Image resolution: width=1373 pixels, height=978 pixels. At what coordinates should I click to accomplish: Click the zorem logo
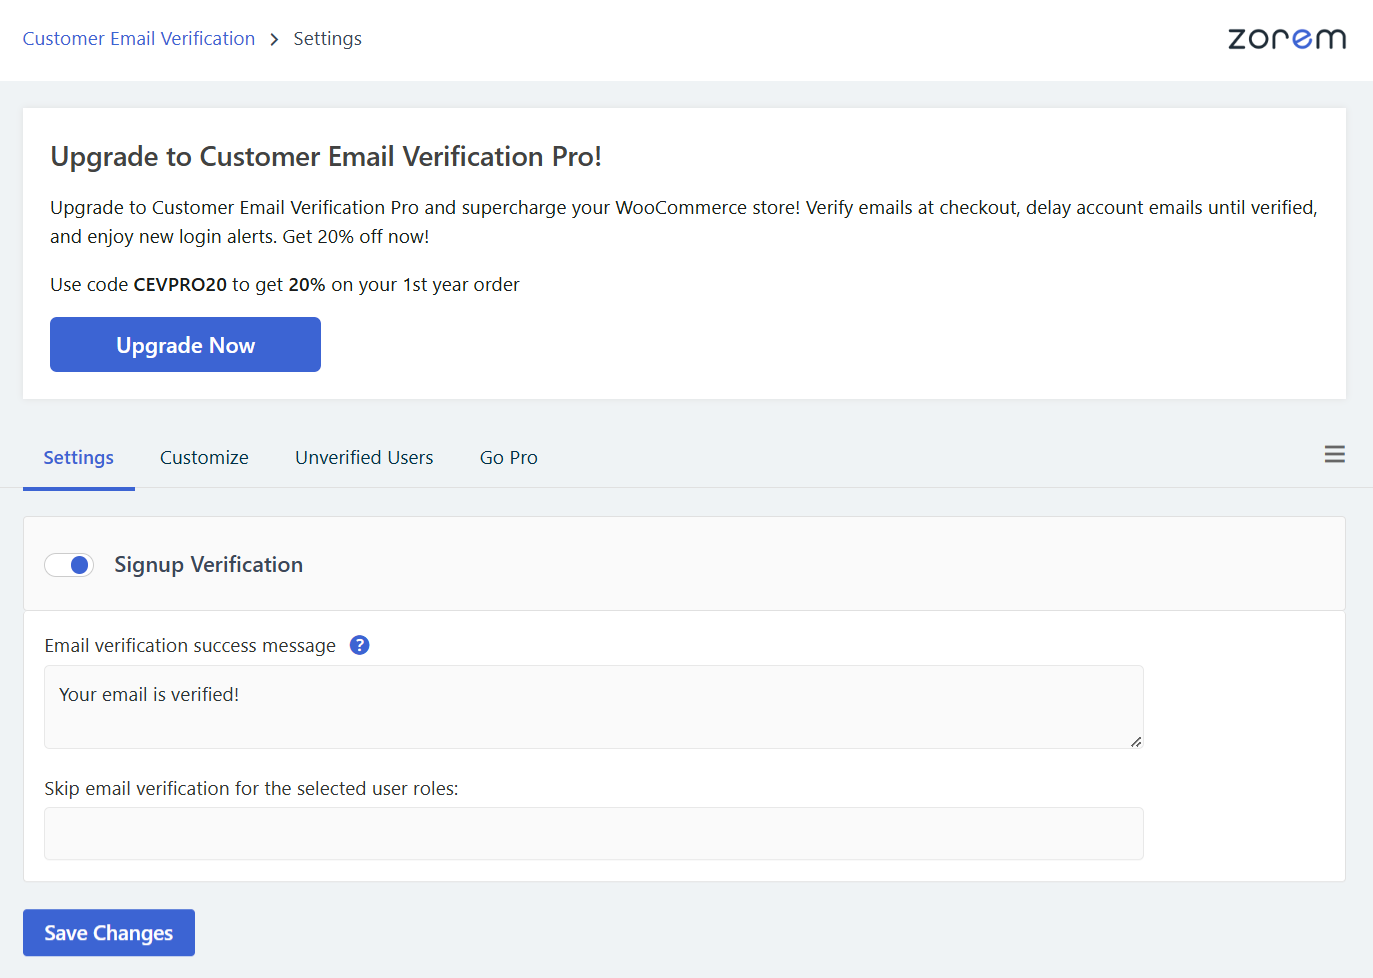click(1287, 39)
